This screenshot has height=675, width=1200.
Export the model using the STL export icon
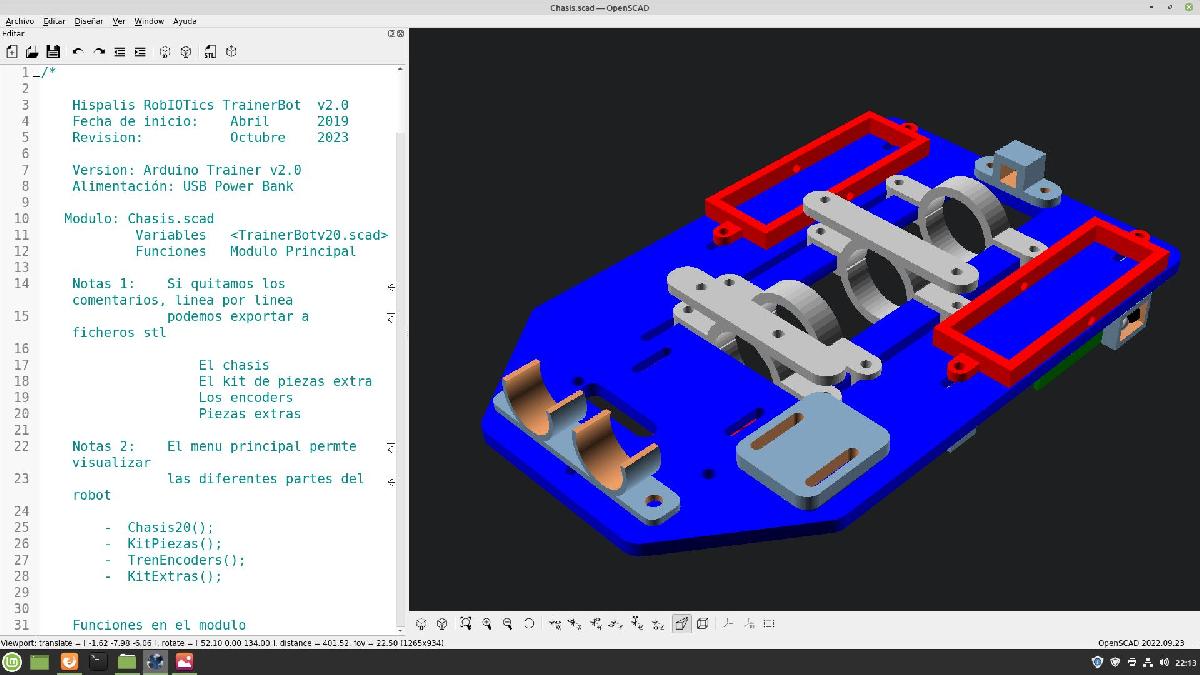pyautogui.click(x=210, y=52)
